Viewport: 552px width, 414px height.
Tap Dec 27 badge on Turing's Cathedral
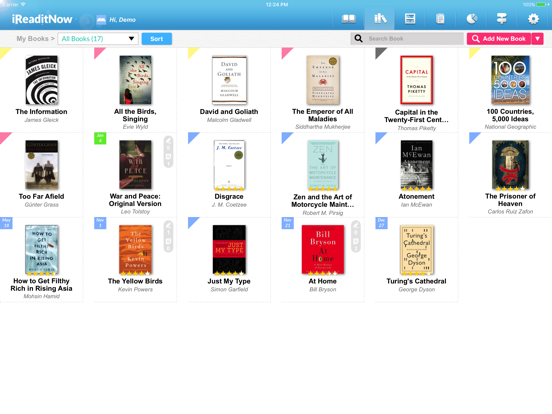point(381,223)
